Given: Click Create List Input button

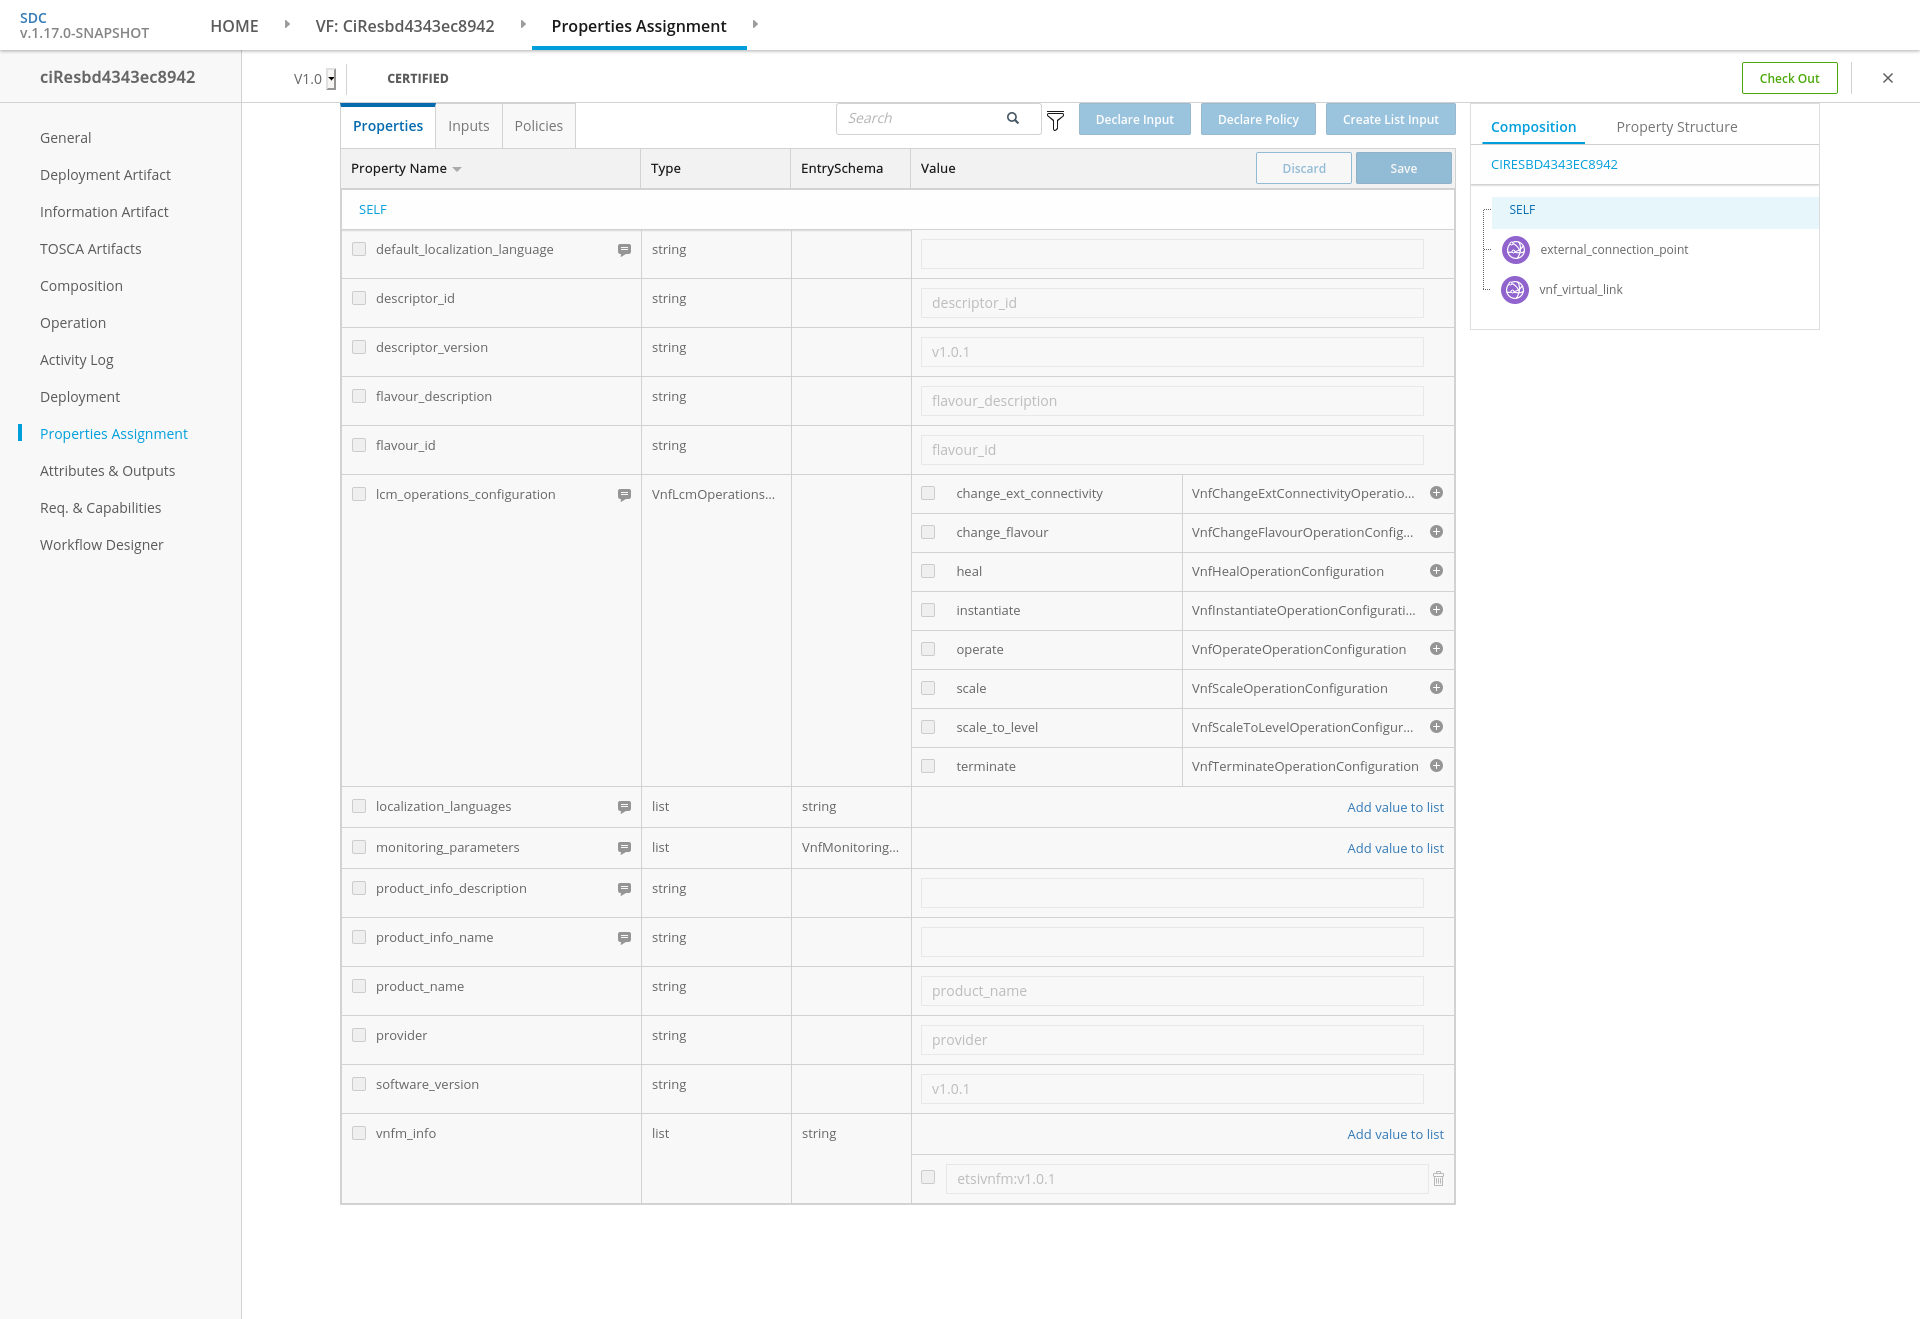Looking at the screenshot, I should coord(1390,119).
